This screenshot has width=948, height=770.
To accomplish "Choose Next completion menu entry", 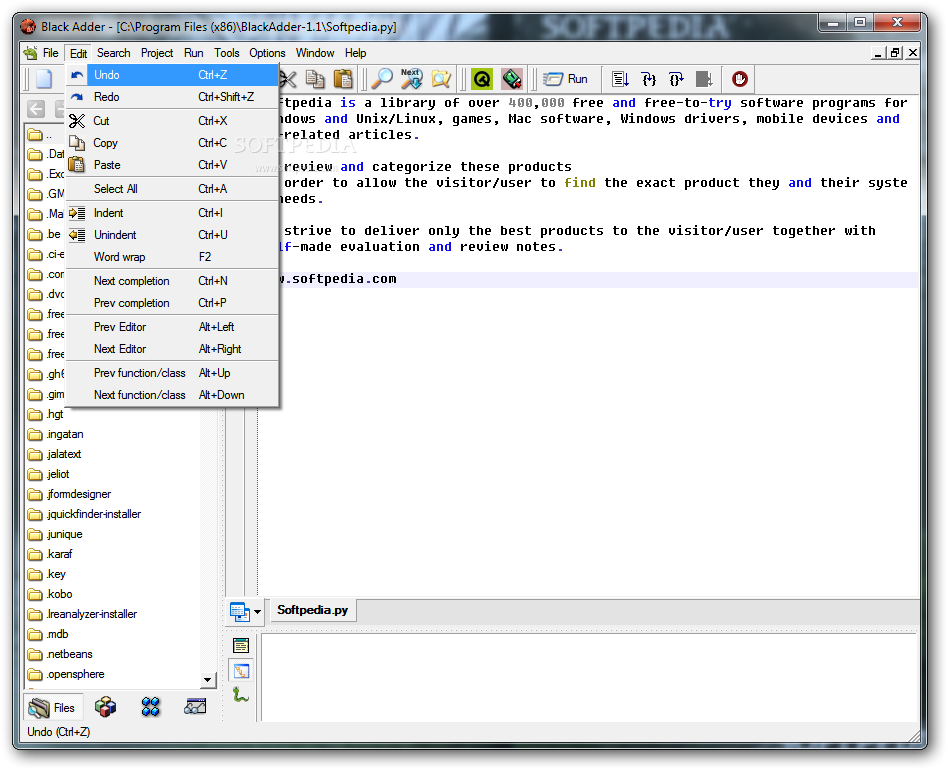I will point(172,281).
